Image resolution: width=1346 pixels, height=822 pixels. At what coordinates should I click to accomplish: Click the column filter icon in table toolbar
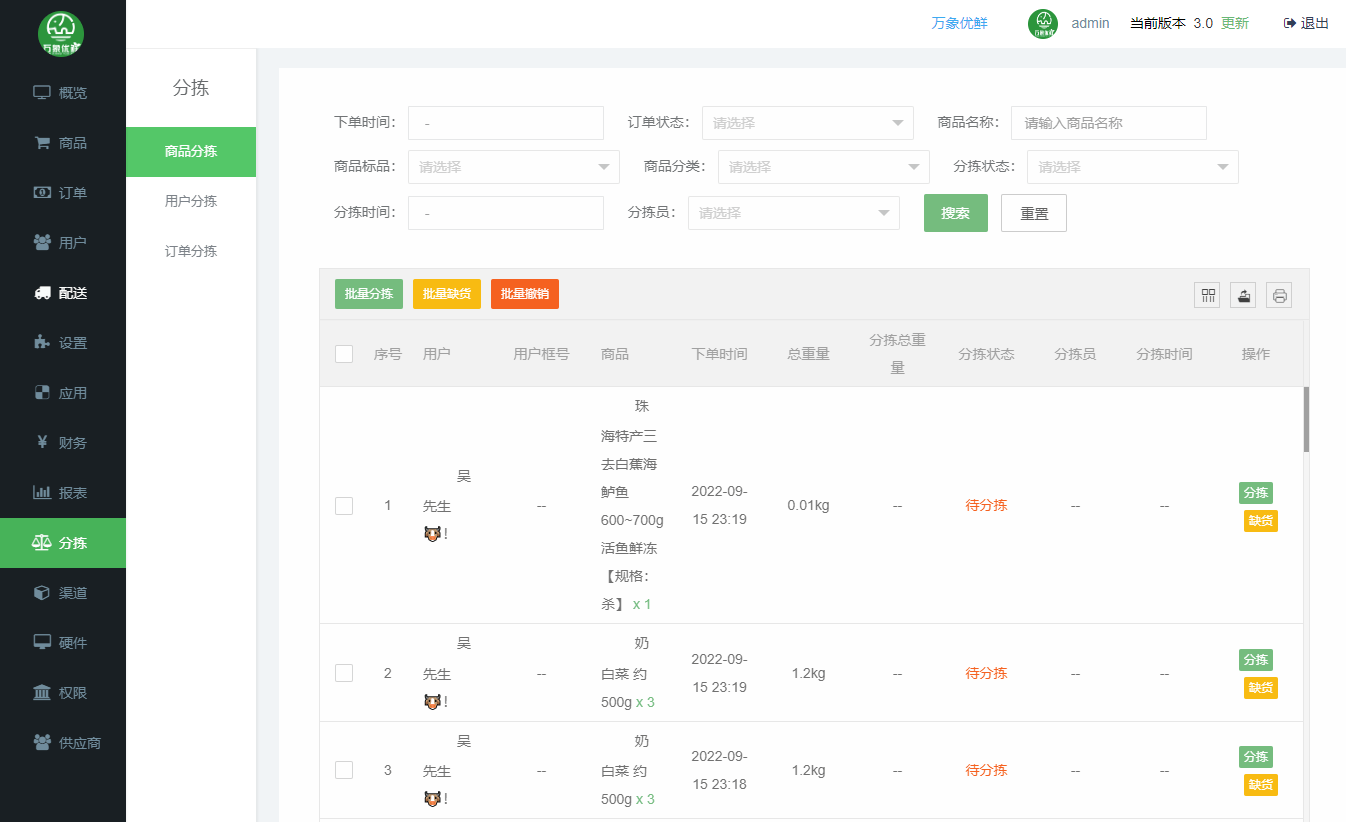click(1207, 295)
